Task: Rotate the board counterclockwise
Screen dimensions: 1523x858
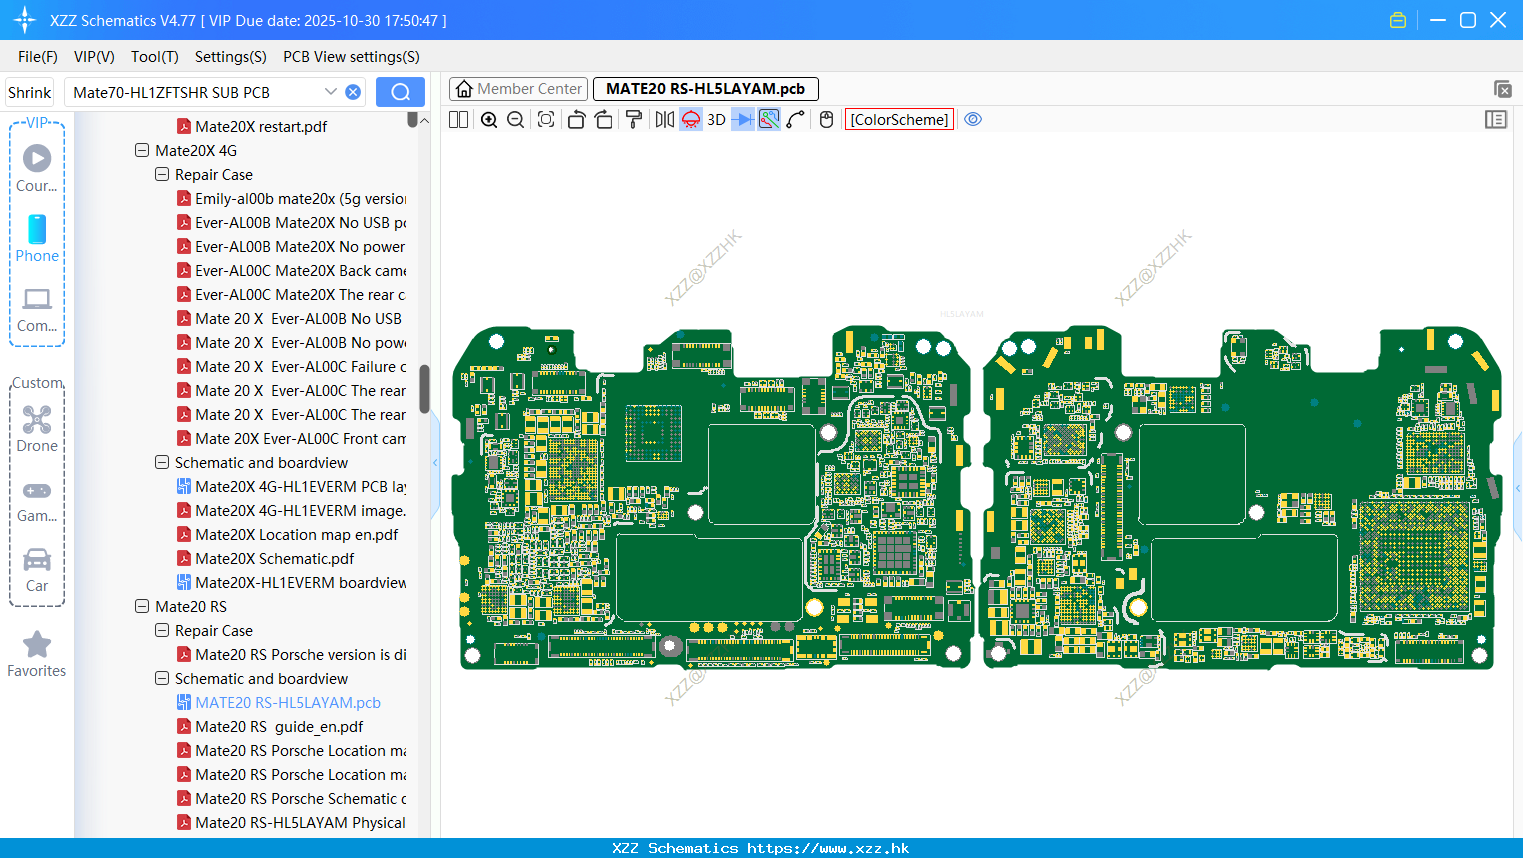Action: click(x=576, y=120)
